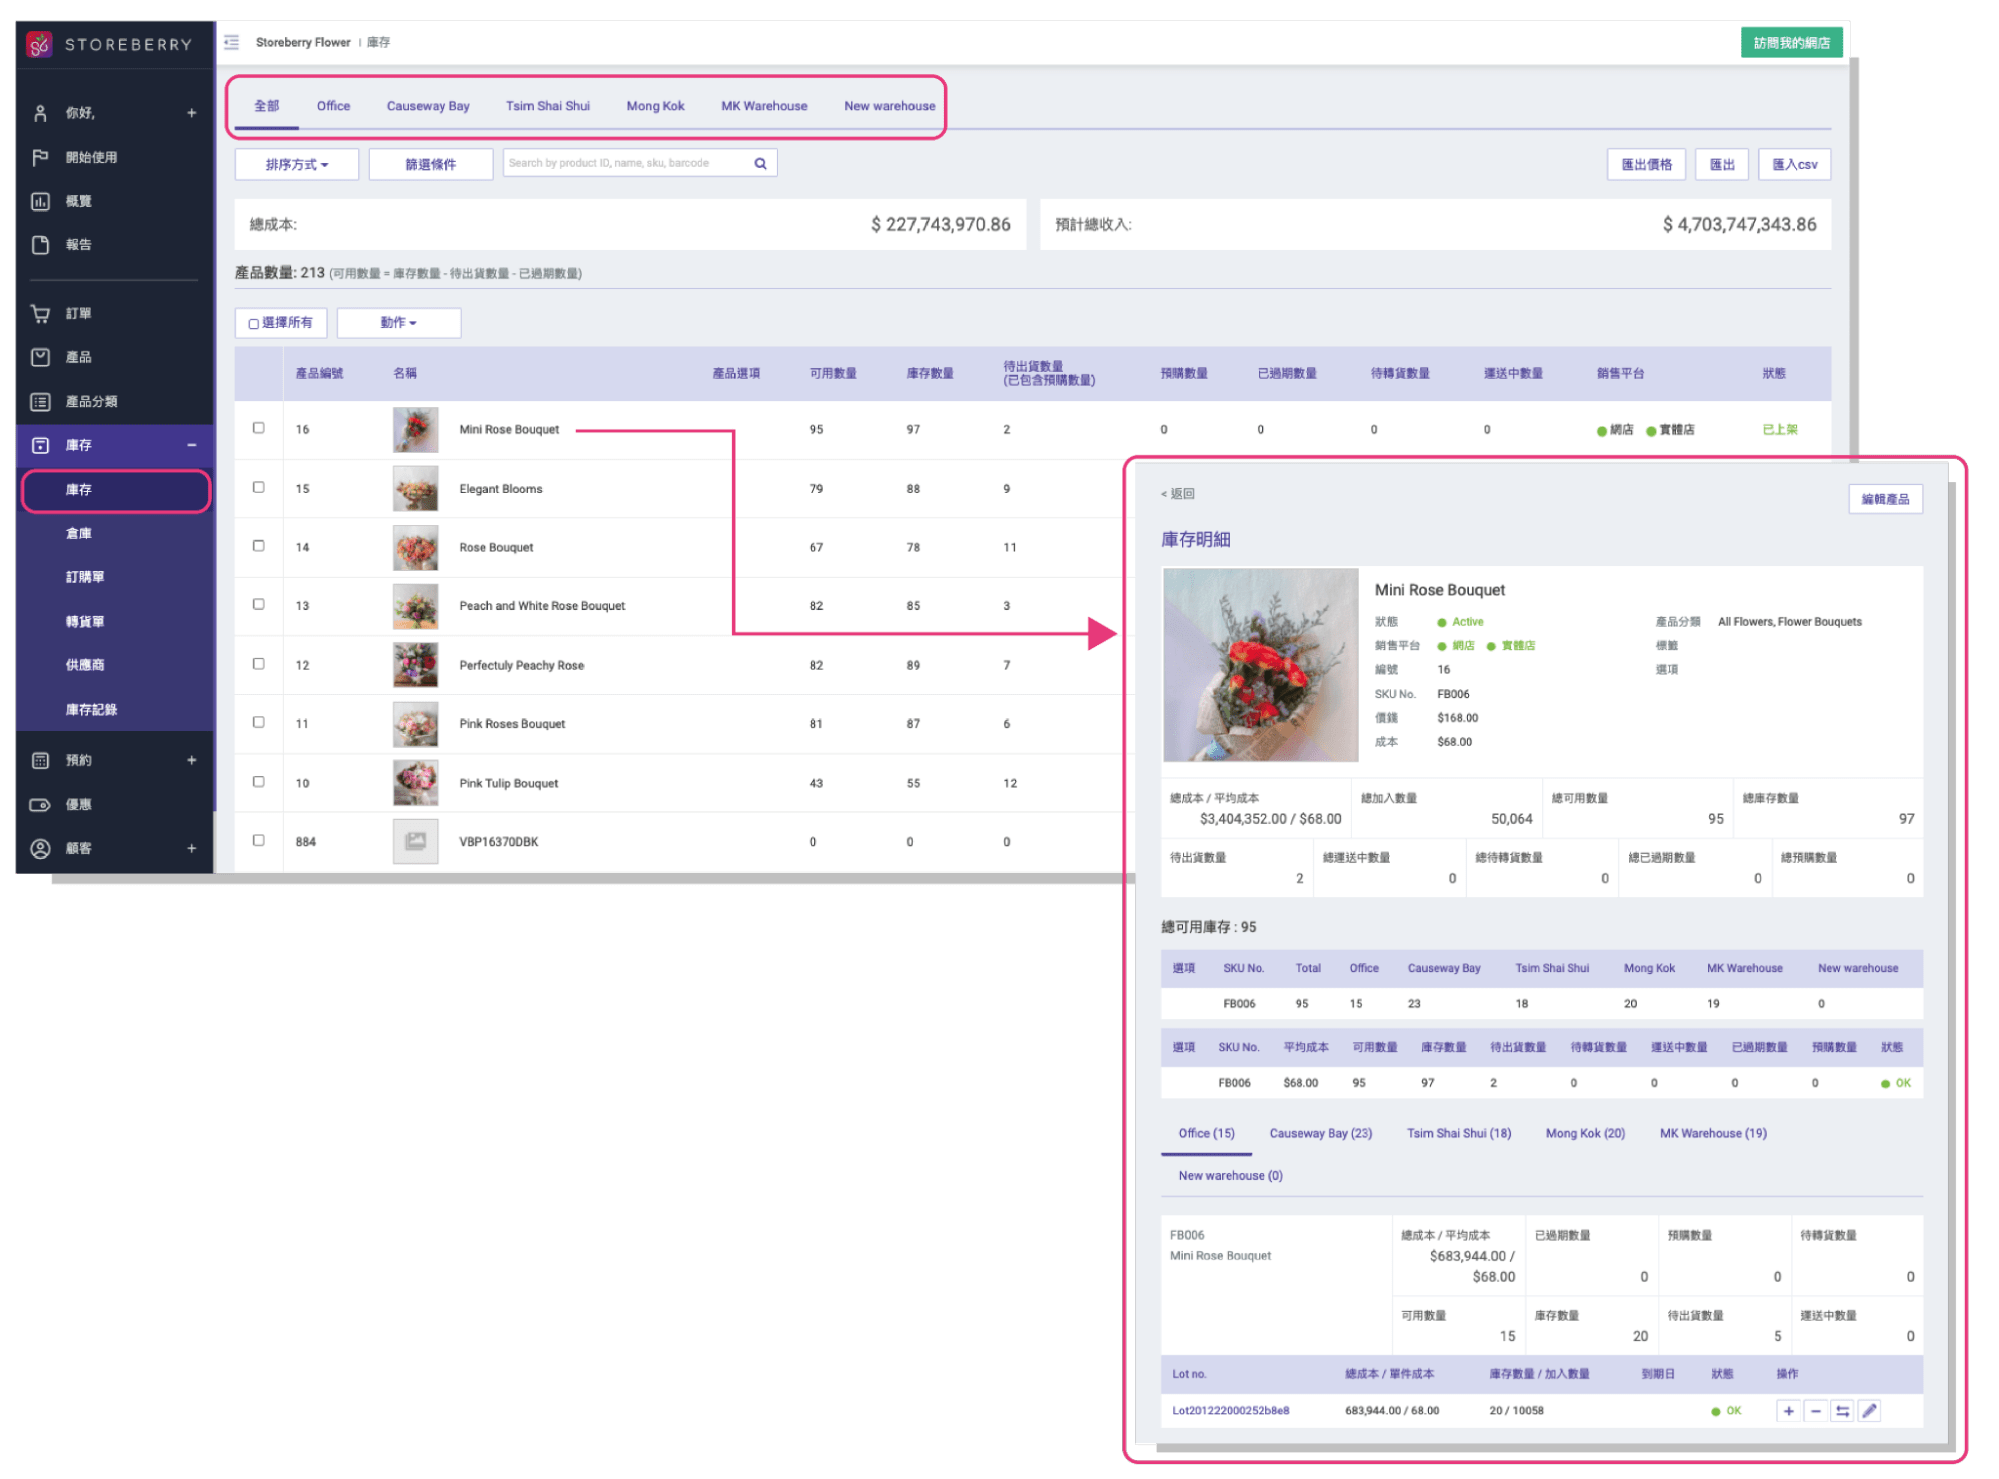Image resolution: width=1999 pixels, height=1479 pixels.
Task: Open the Product Categories list icon
Action: pos(40,401)
